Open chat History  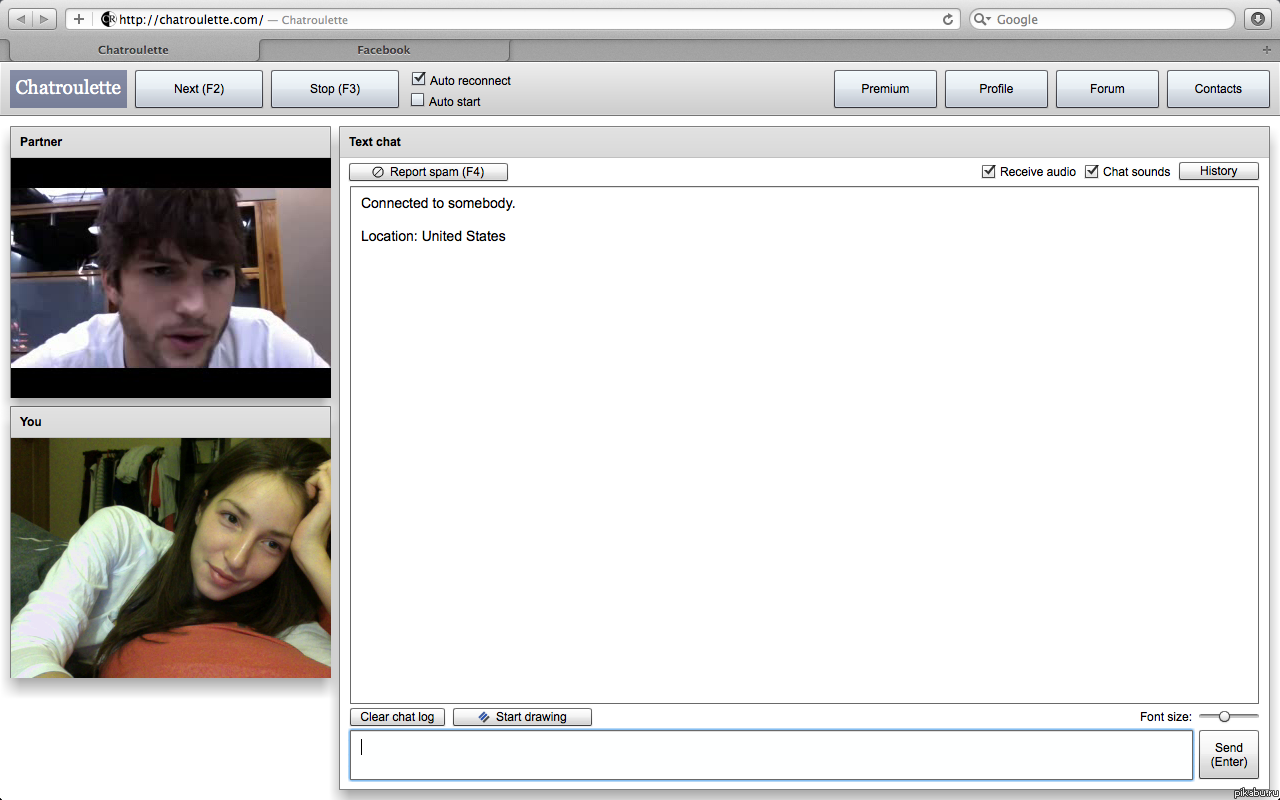click(1218, 171)
